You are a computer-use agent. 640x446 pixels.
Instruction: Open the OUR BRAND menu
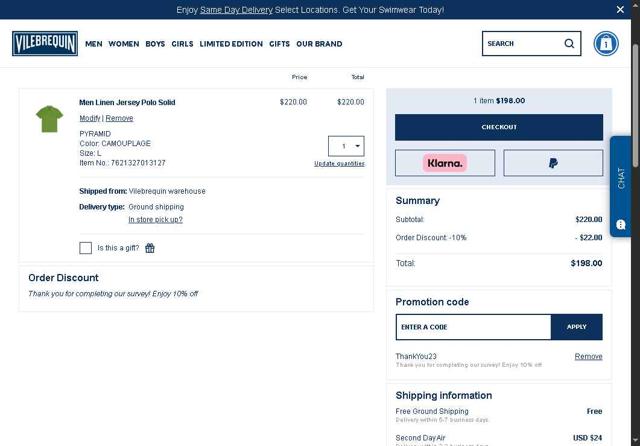pos(319,44)
